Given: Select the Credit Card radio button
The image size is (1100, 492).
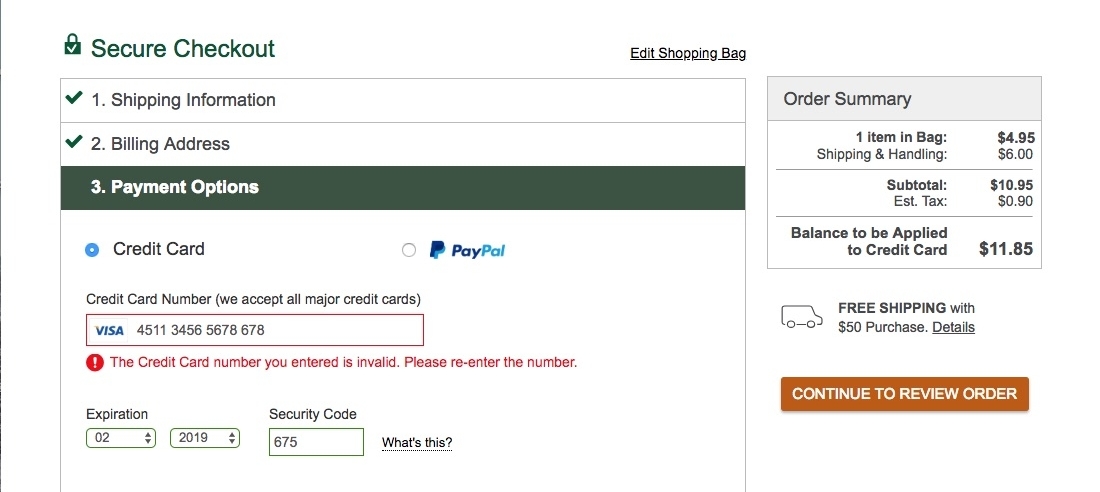Looking at the screenshot, I should [x=93, y=250].
